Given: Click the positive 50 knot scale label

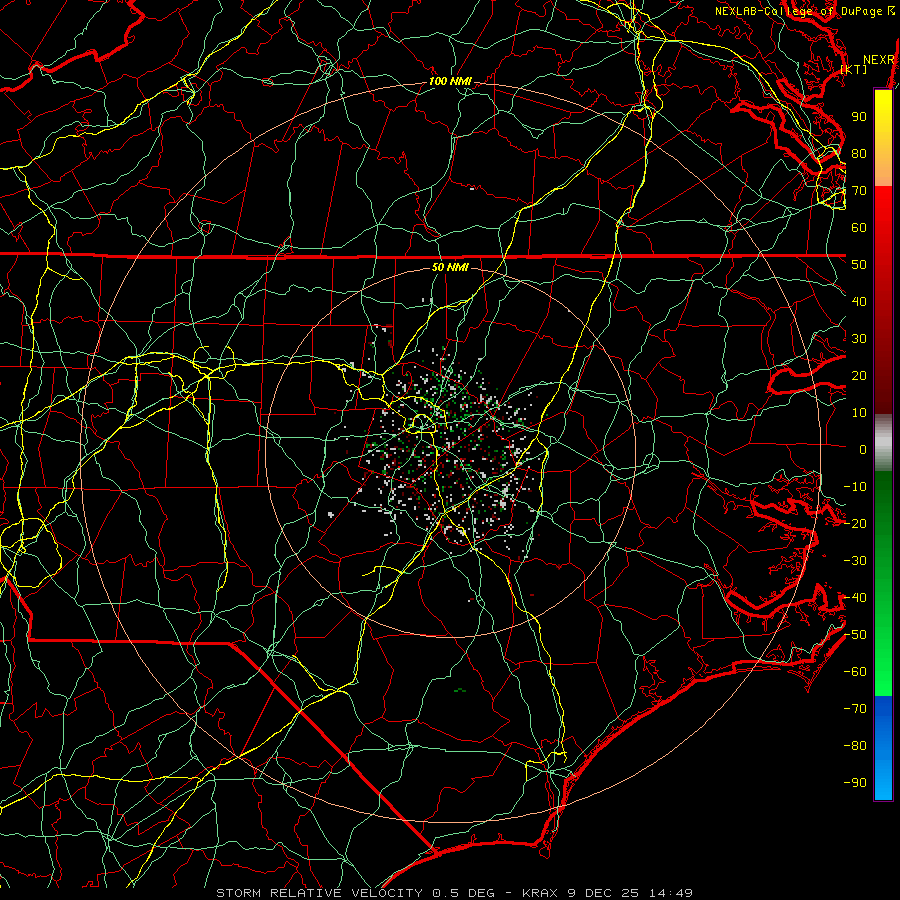Looking at the screenshot, I should [859, 265].
